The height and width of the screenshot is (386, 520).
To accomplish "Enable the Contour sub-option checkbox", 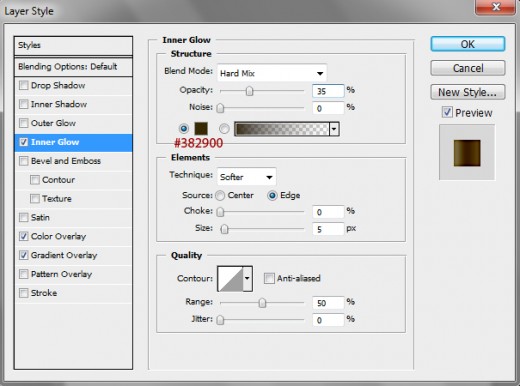I will 35,180.
